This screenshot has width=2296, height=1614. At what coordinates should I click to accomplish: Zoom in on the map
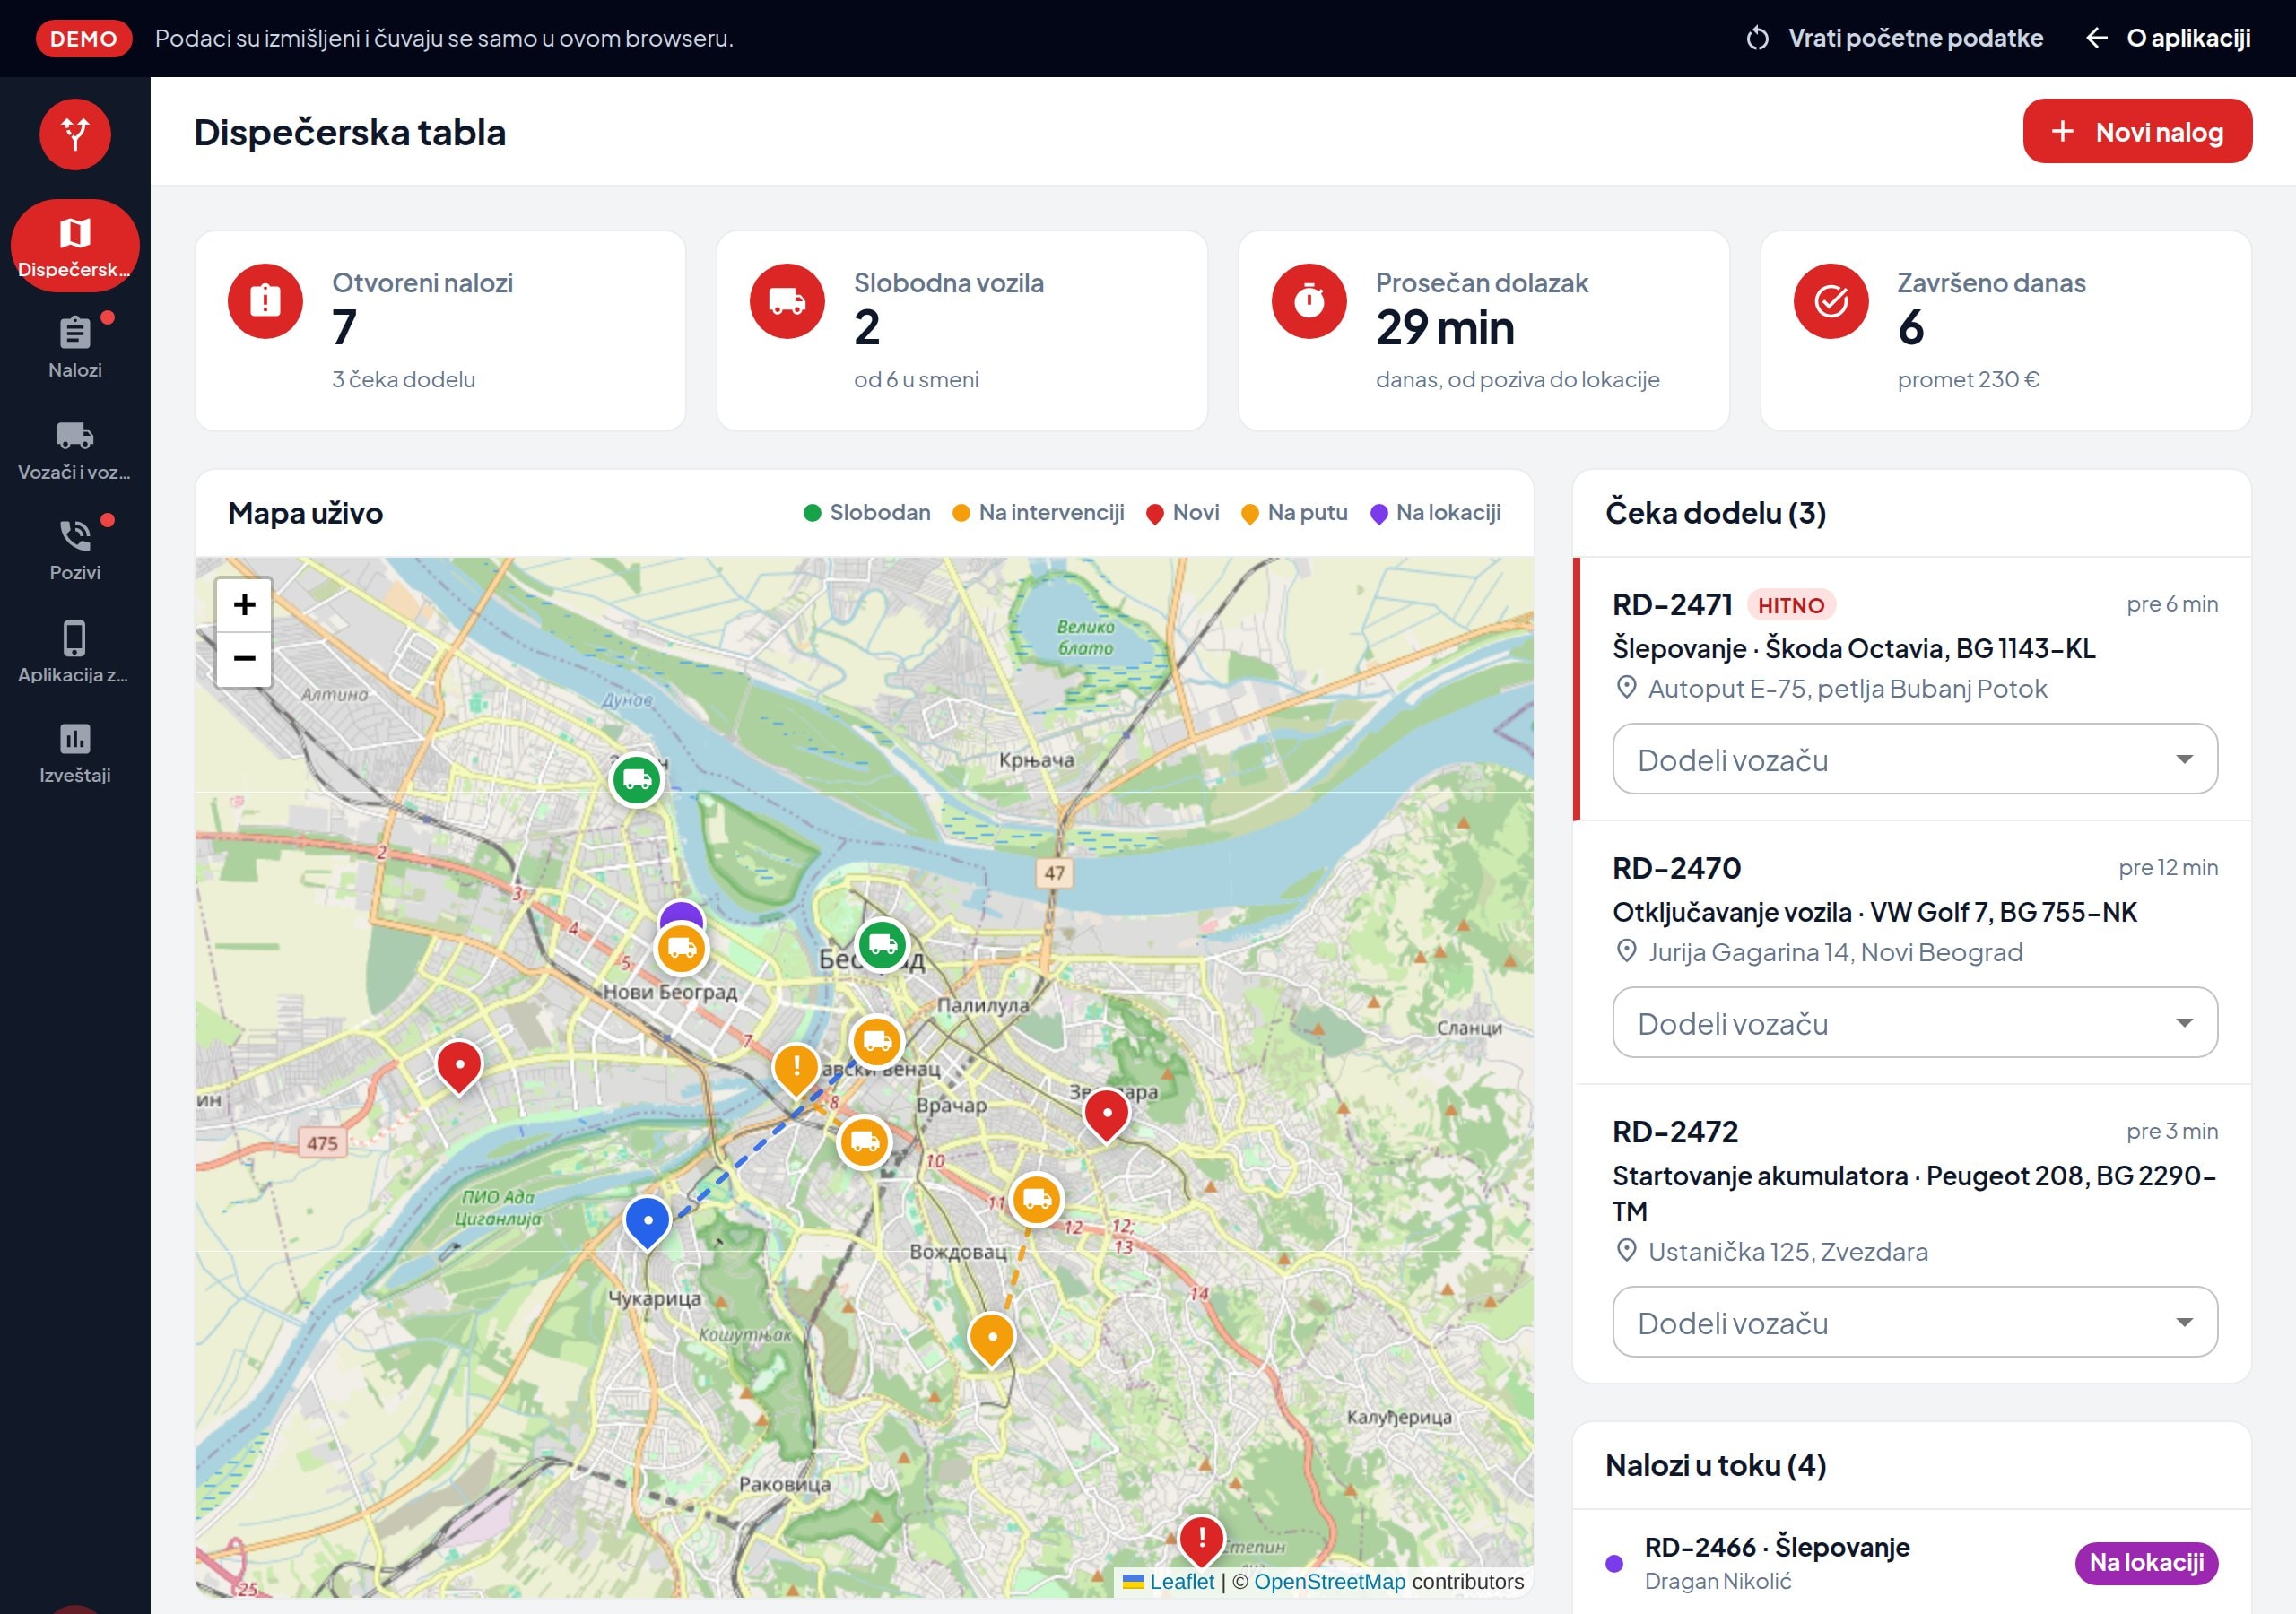coord(244,604)
